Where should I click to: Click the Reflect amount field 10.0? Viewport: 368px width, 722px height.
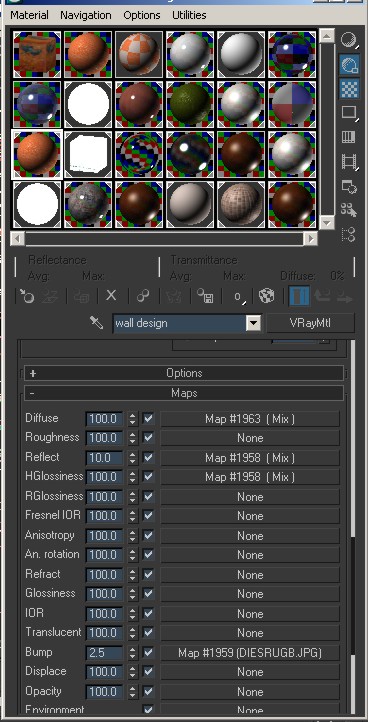(105, 458)
